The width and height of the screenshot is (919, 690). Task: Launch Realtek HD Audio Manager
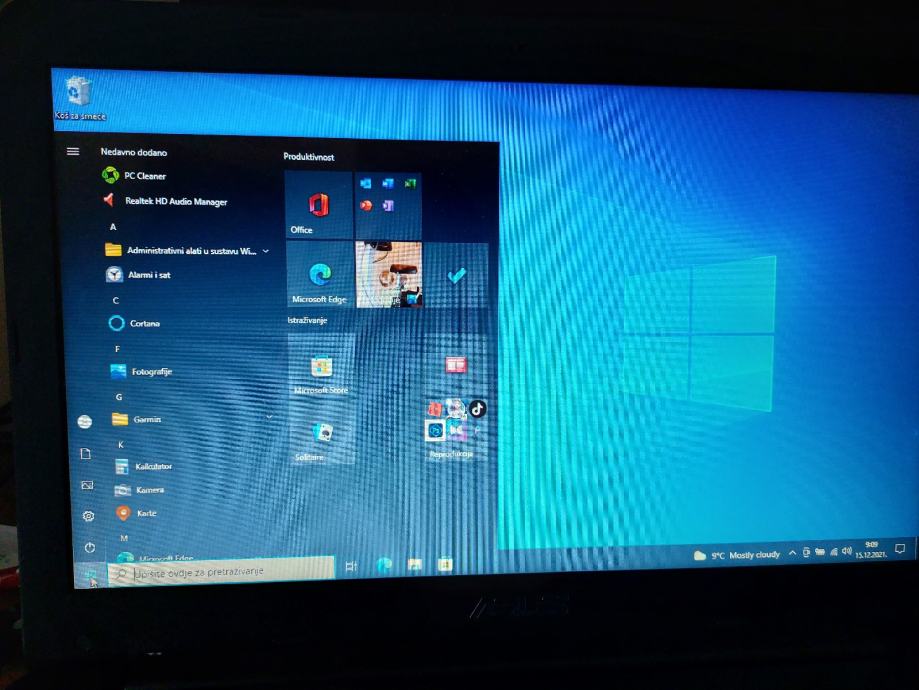click(x=166, y=201)
